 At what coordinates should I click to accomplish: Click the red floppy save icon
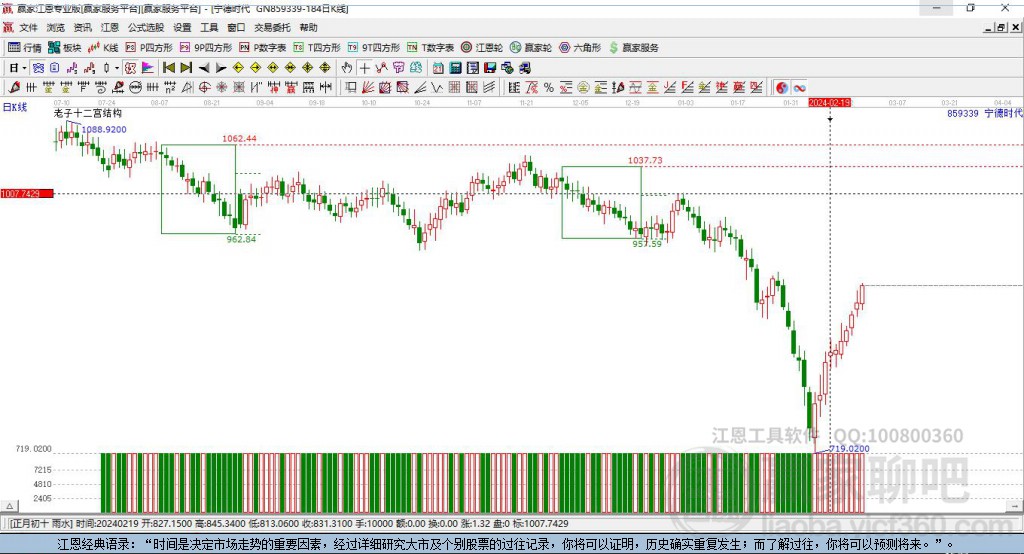click(x=490, y=68)
